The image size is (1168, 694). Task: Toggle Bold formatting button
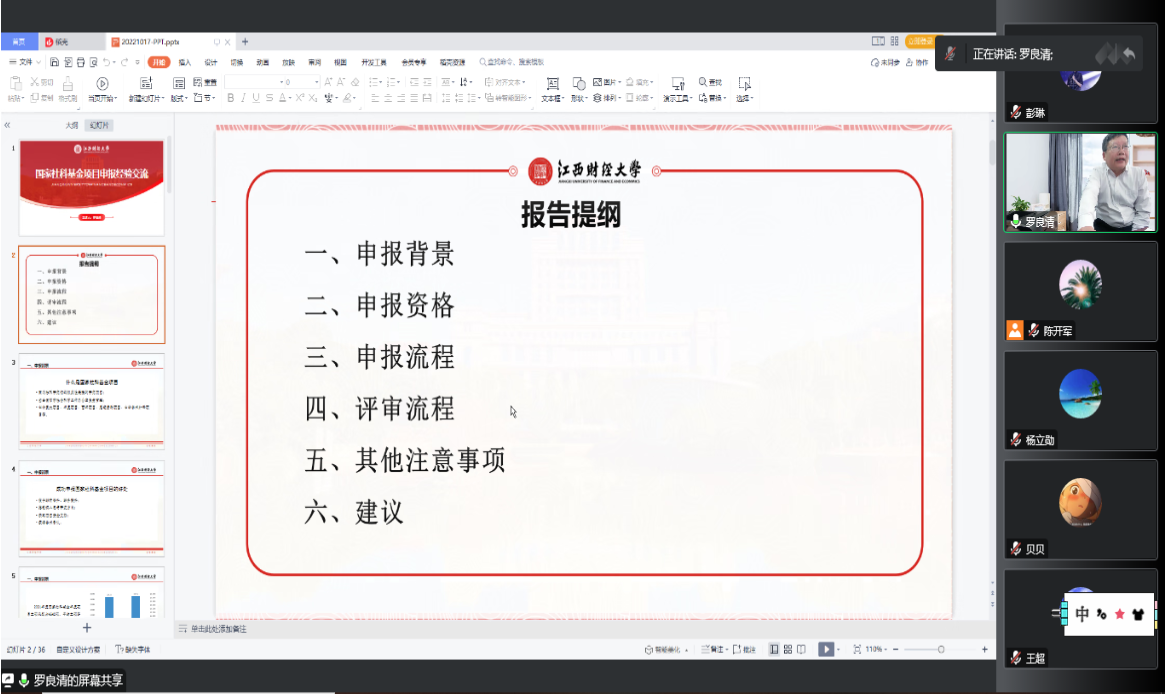230,98
